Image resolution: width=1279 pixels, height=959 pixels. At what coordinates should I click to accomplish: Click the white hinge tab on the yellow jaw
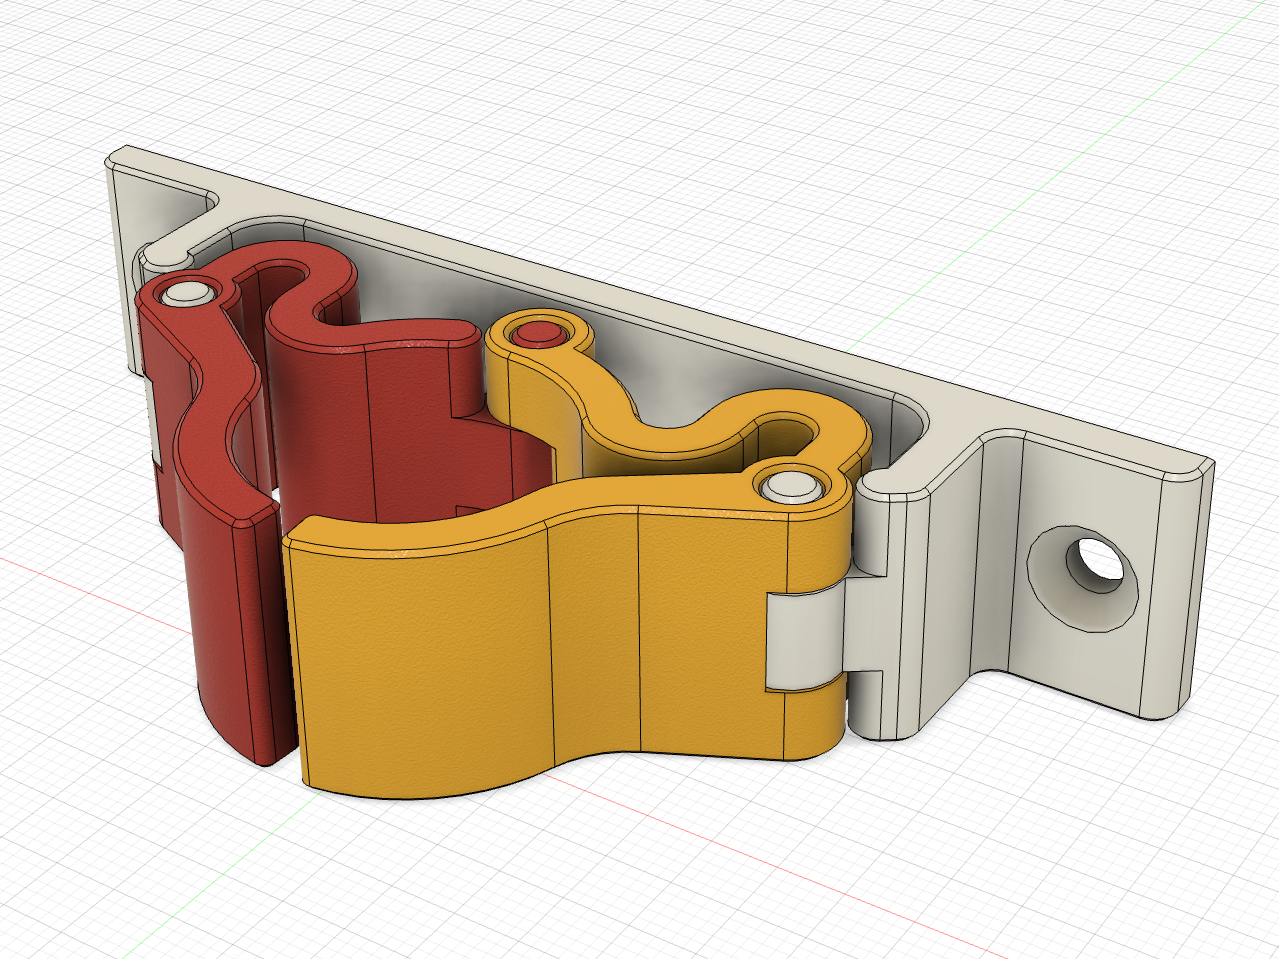pyautogui.click(x=805, y=640)
